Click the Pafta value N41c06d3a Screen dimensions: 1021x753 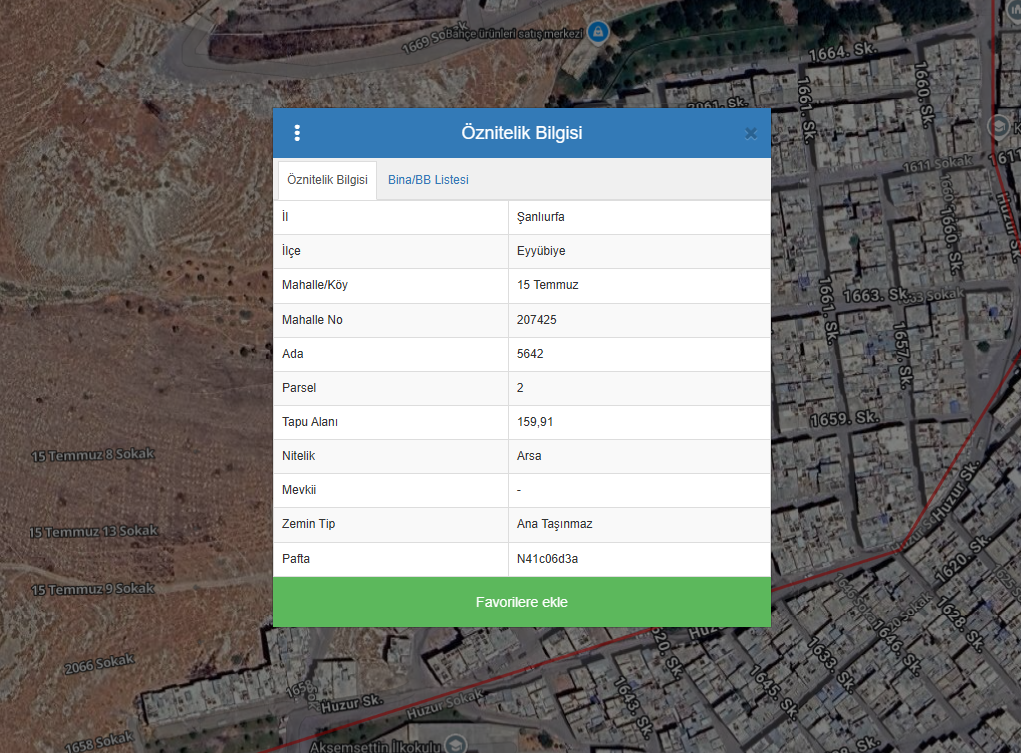(x=547, y=559)
